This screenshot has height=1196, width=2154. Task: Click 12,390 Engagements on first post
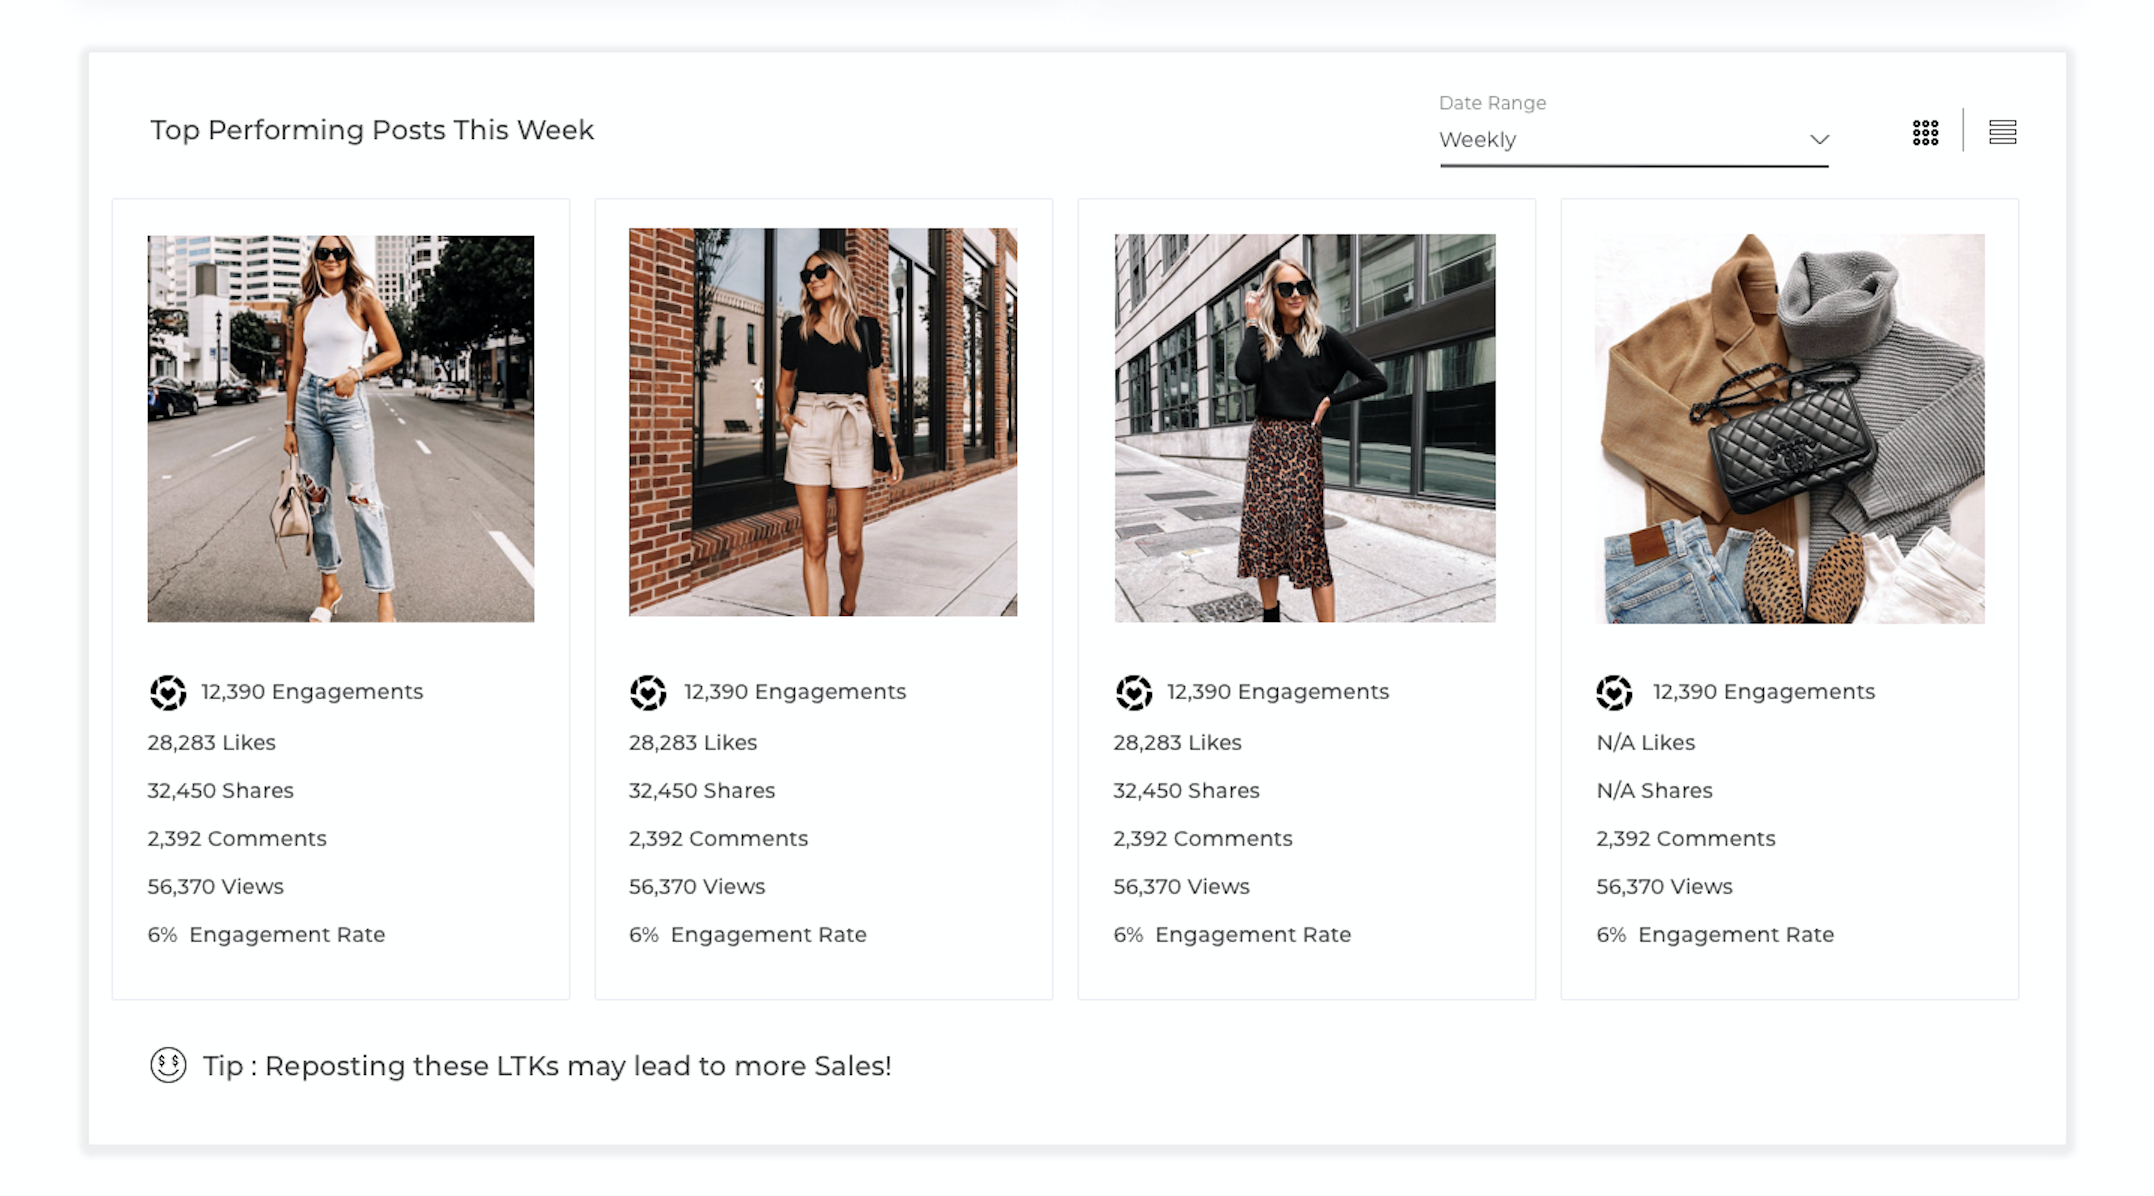pyautogui.click(x=311, y=692)
